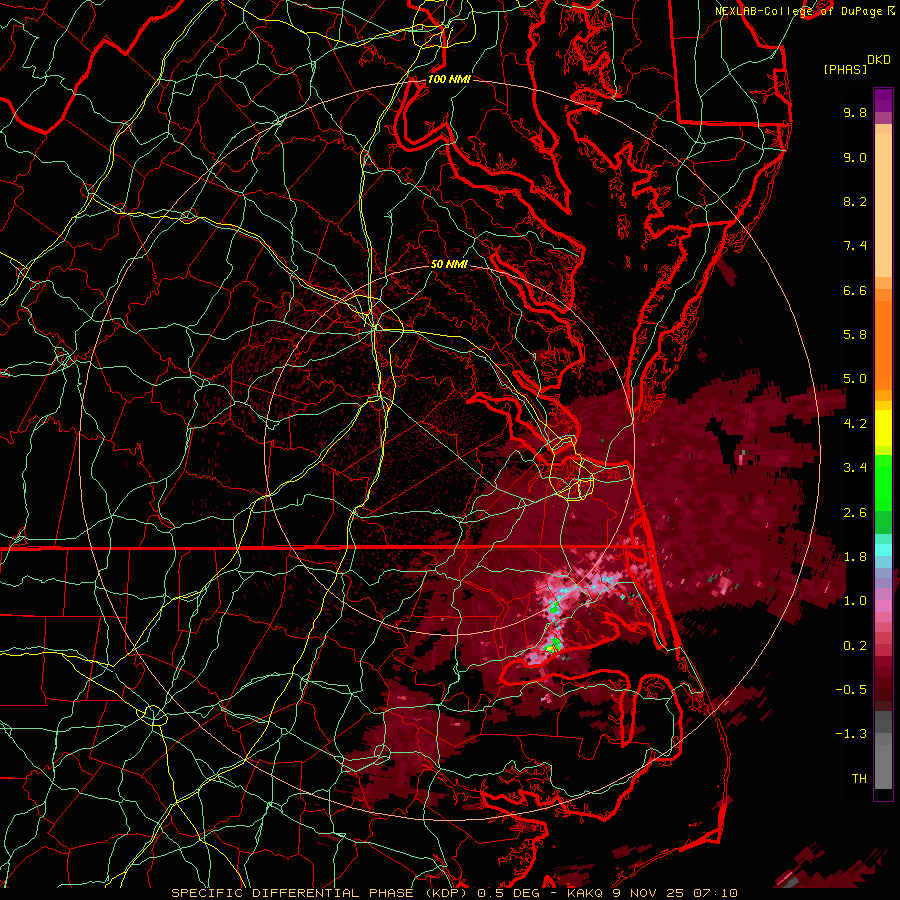Pick the yellow segment of the color bar
The image size is (900, 900).
click(883, 428)
